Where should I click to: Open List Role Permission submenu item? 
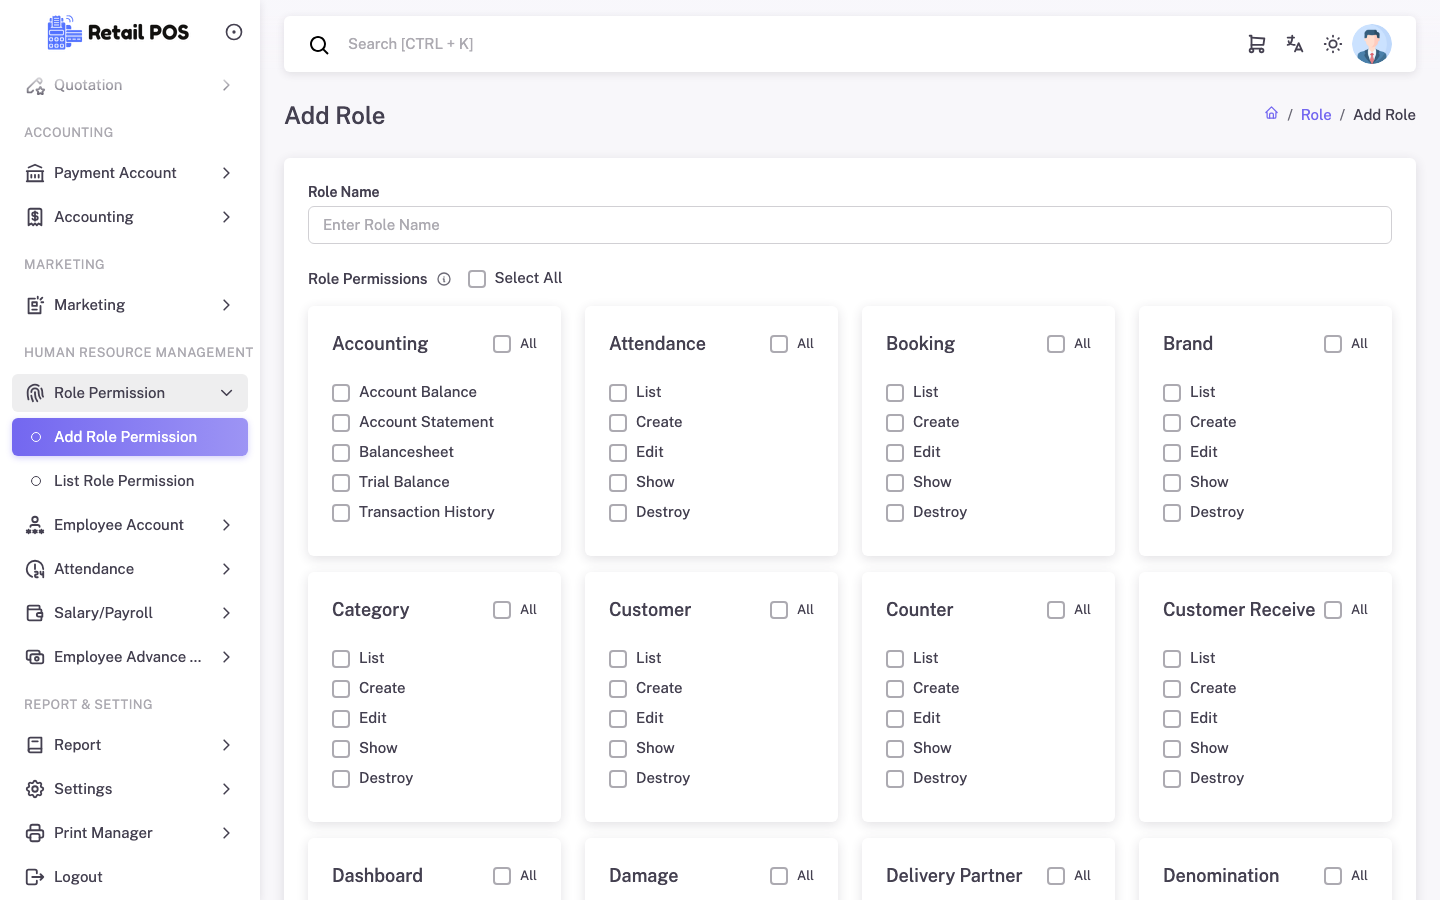pos(130,481)
